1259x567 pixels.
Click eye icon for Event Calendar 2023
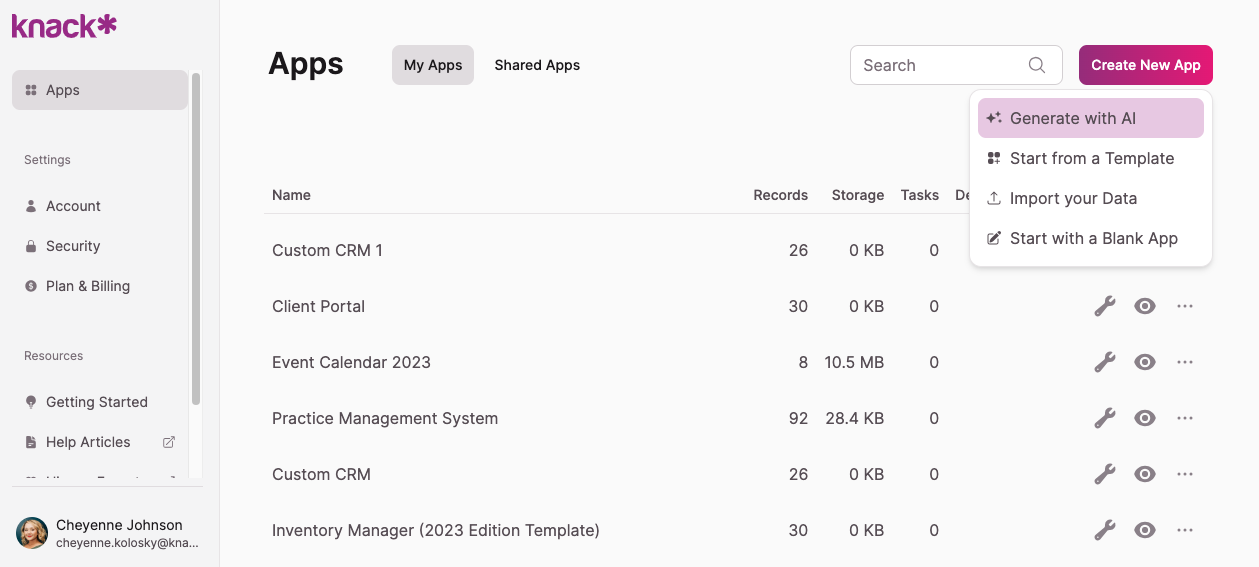[x=1145, y=362]
